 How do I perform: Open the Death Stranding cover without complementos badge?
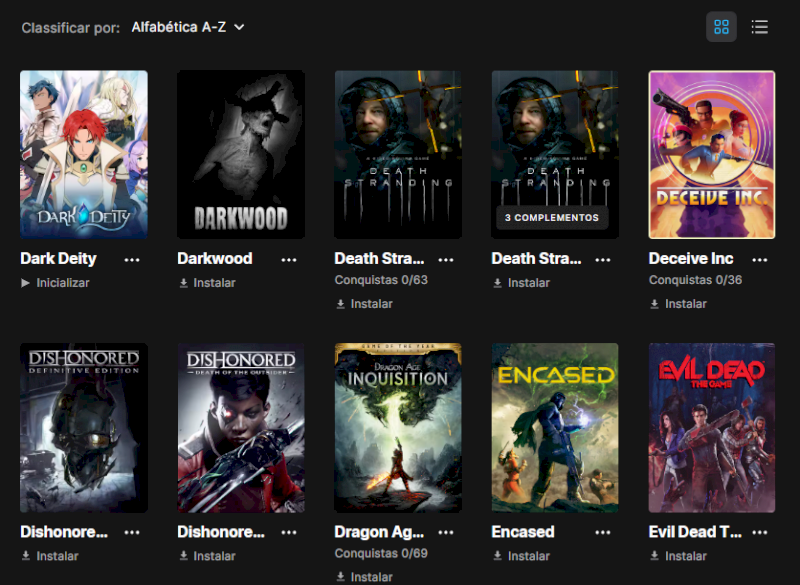coord(398,155)
